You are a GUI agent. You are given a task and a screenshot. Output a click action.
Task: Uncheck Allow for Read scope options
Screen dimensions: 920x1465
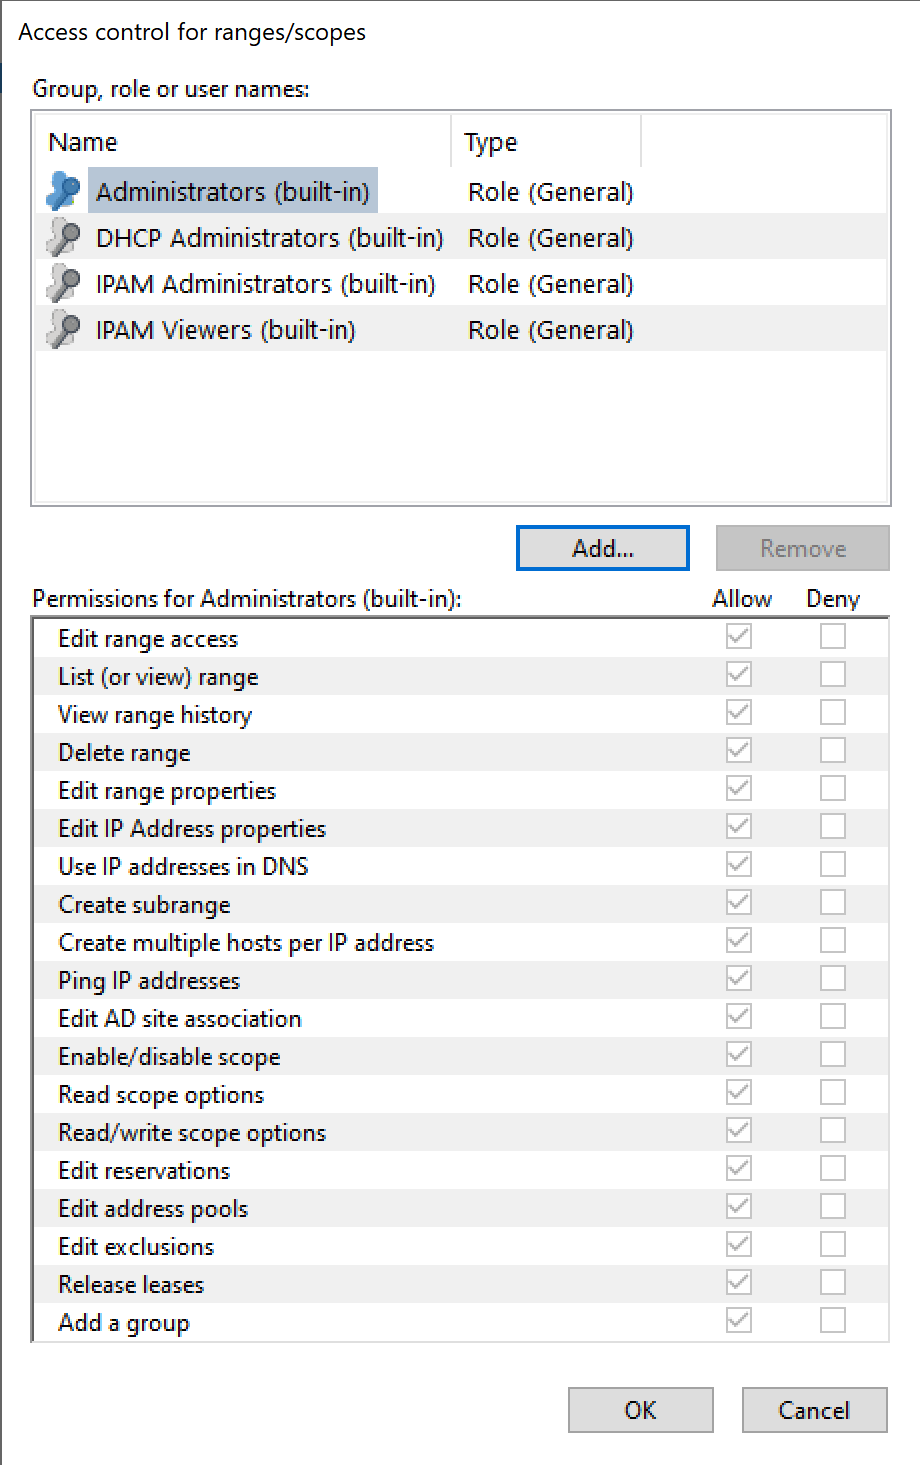pos(737,1092)
